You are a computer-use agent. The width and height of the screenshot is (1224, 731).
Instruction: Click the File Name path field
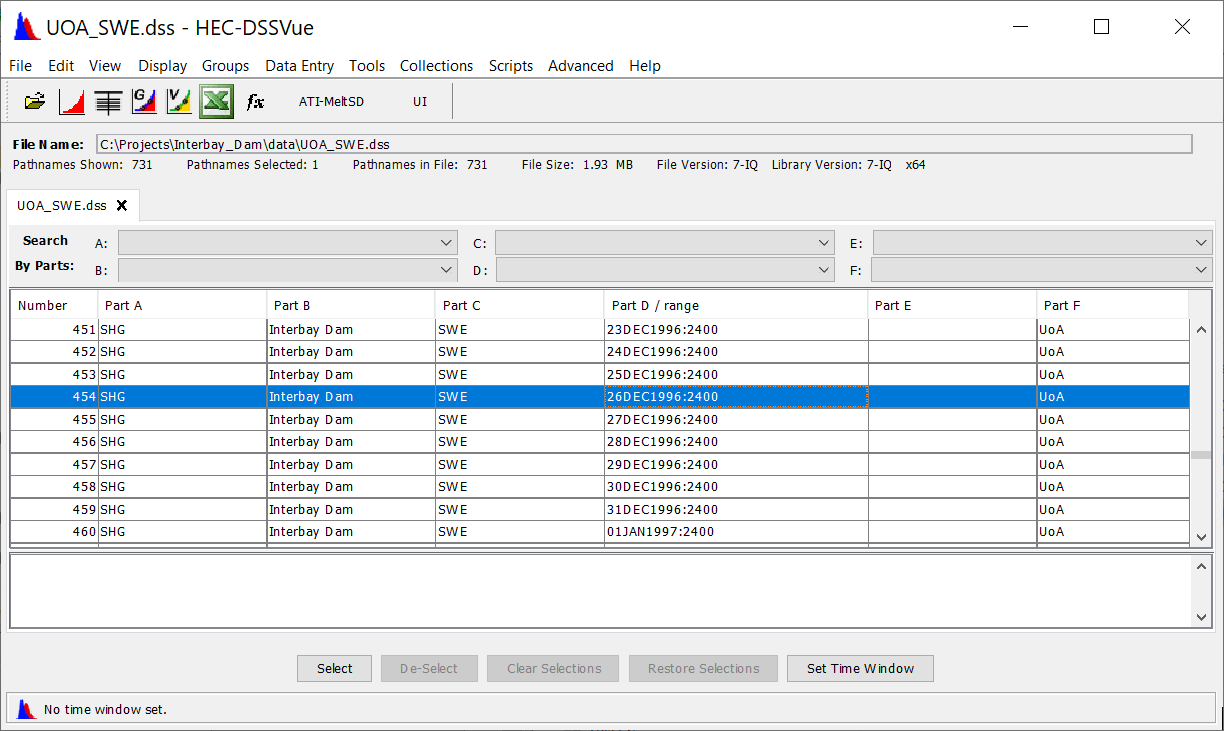coord(644,144)
